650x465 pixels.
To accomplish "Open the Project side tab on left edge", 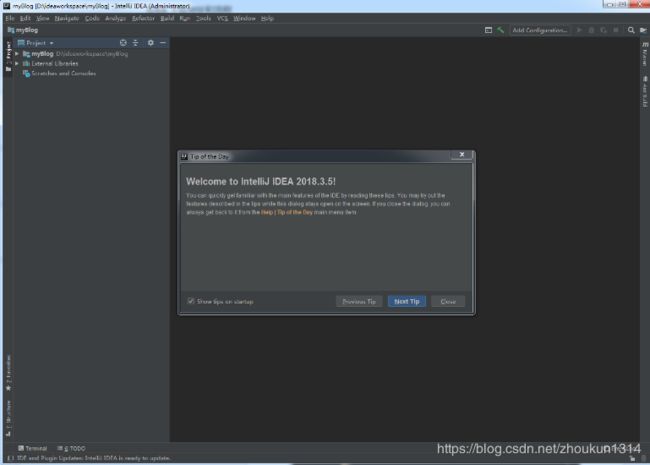I will (x=8, y=56).
